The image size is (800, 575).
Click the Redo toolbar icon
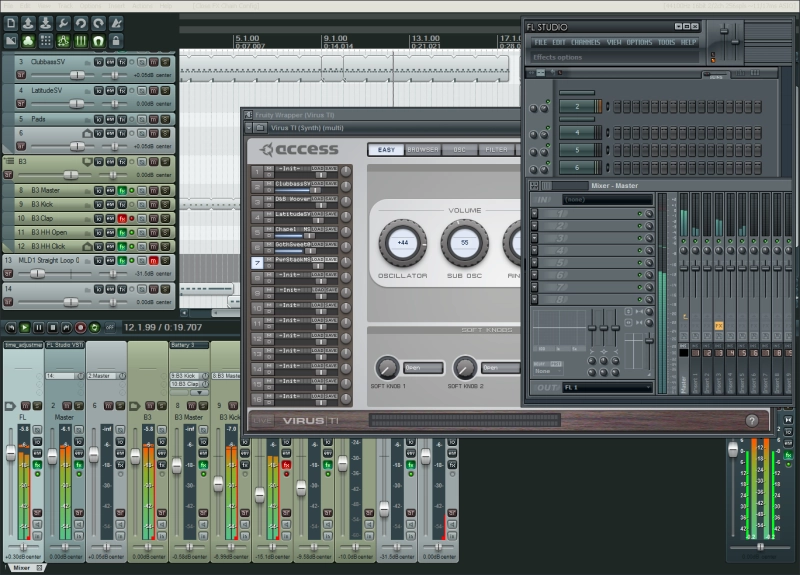pyautogui.click(x=98, y=23)
